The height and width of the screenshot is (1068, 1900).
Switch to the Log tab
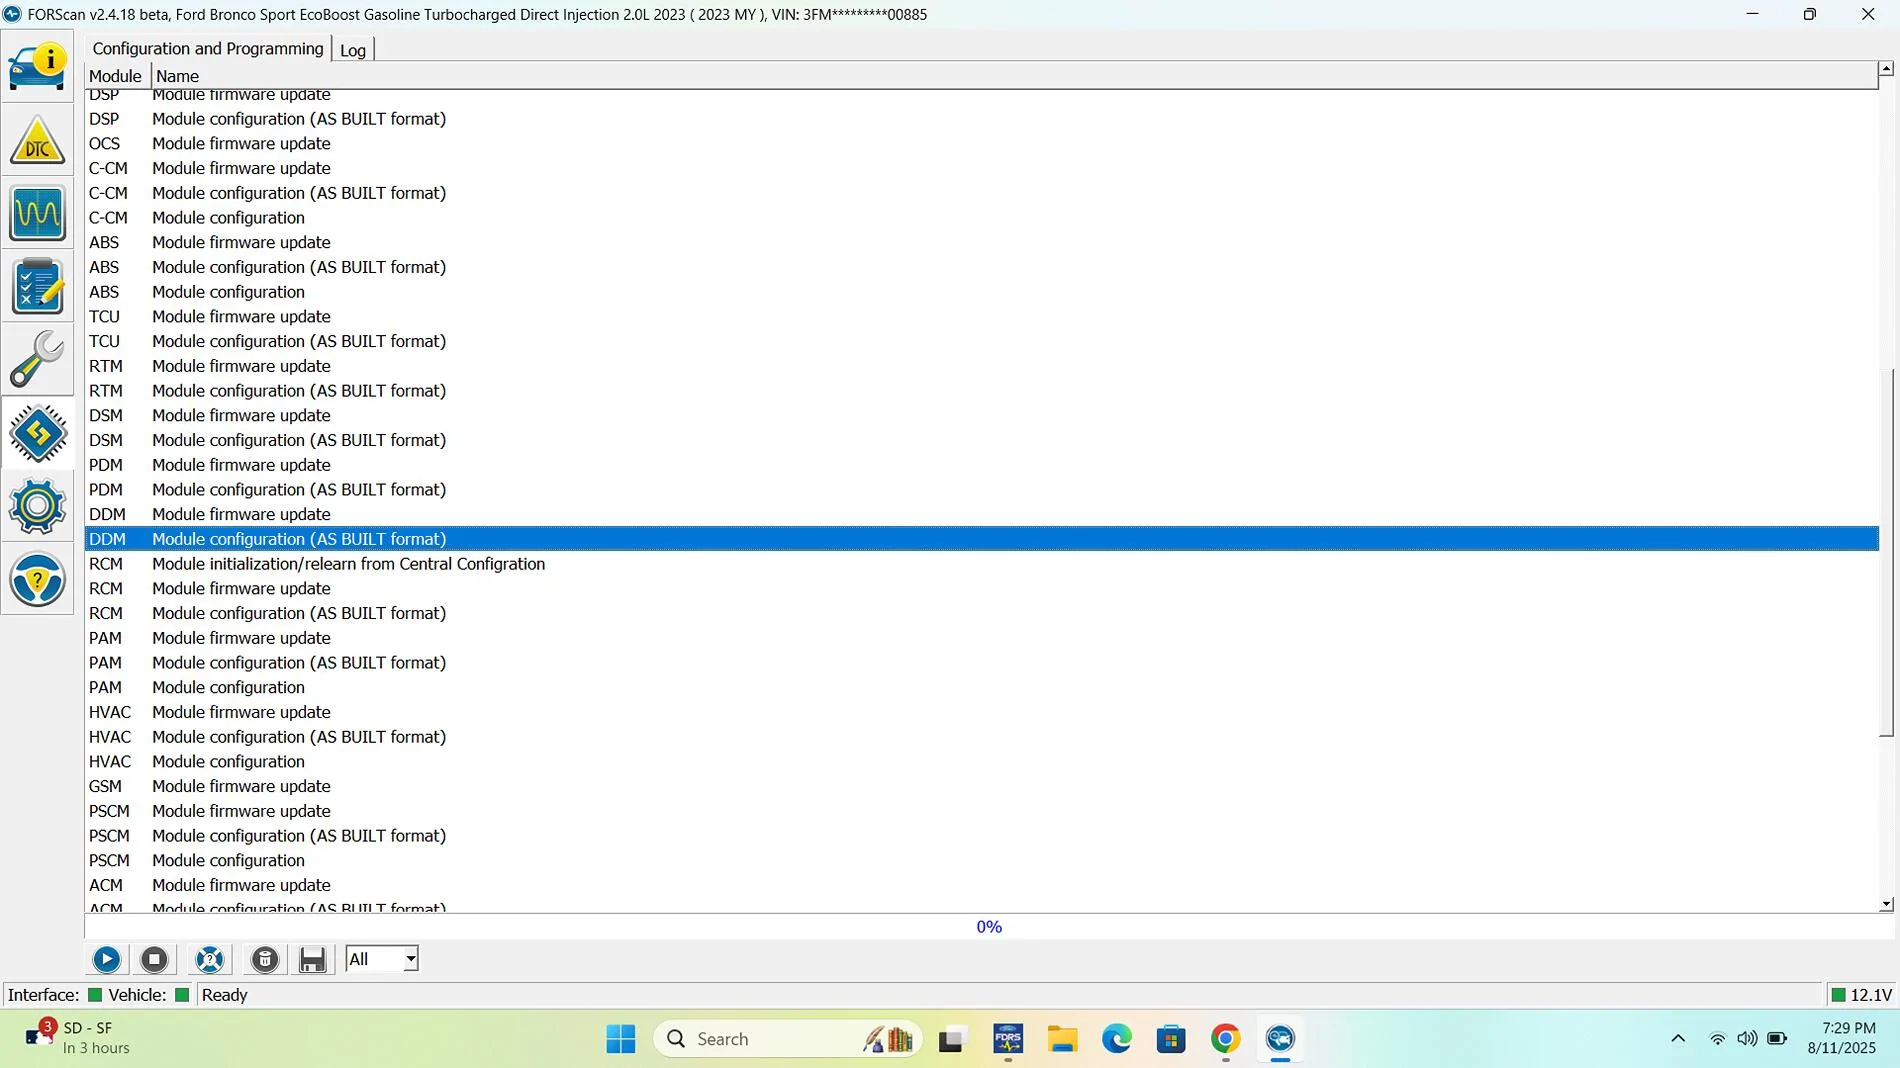353,50
